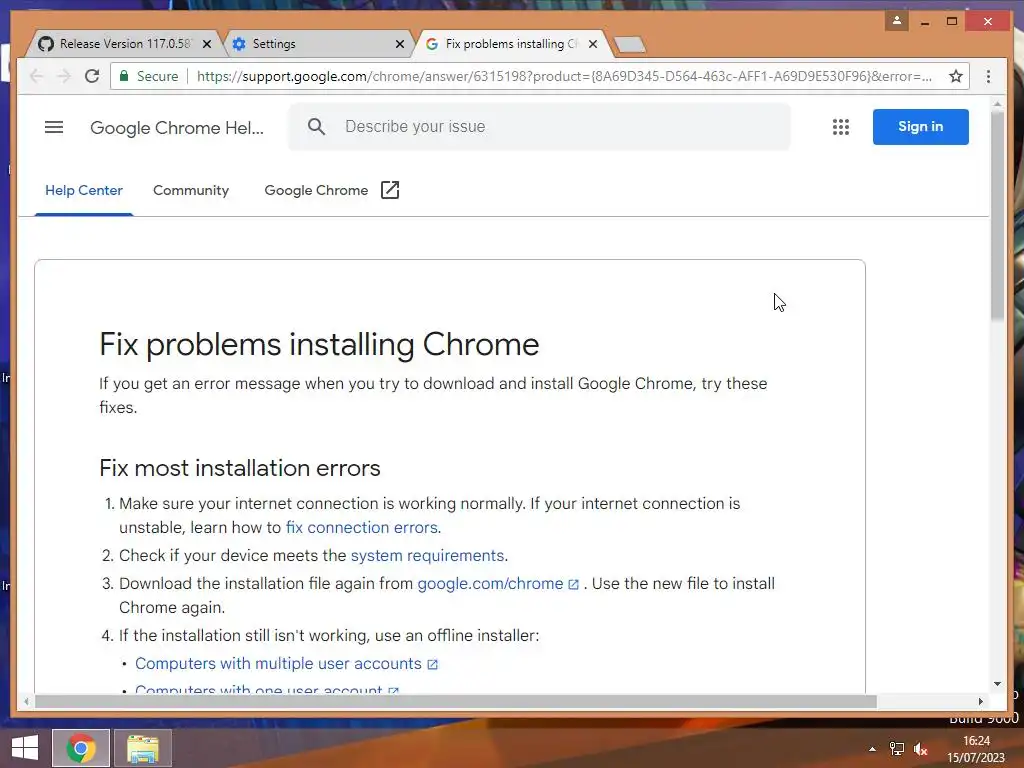1024x768 pixels.
Task: Reload the current page
Action: (x=92, y=76)
